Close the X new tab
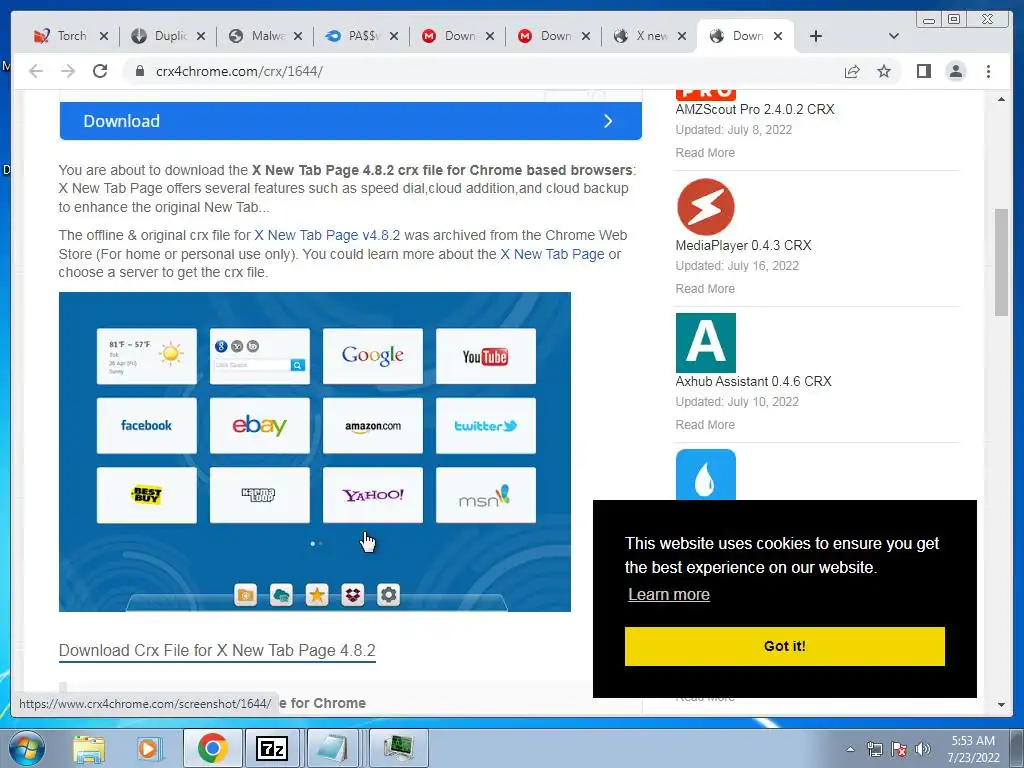 coord(682,36)
